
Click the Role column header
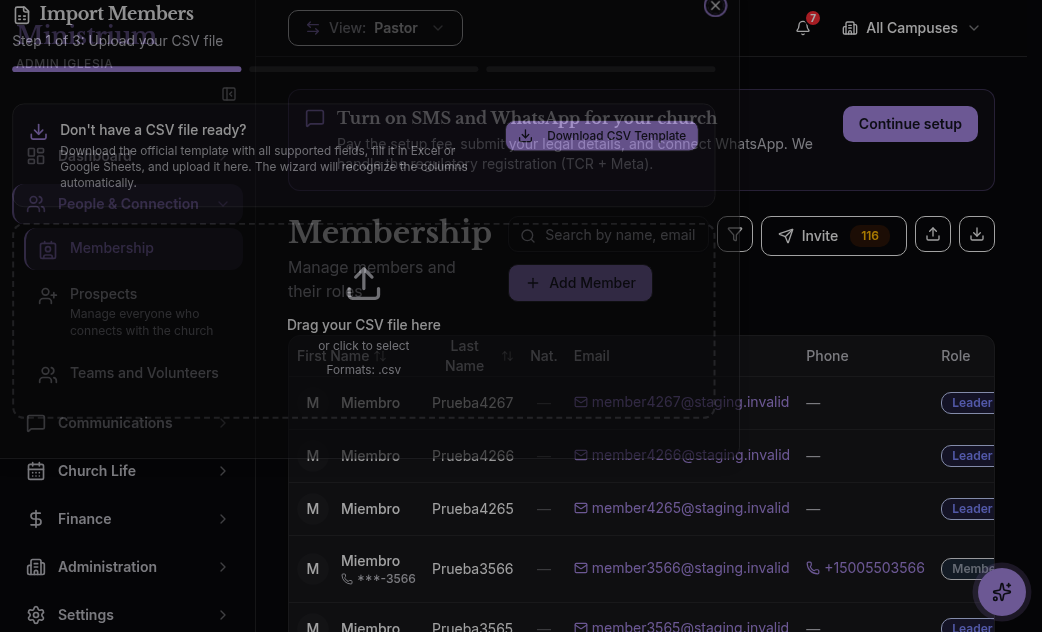point(956,356)
